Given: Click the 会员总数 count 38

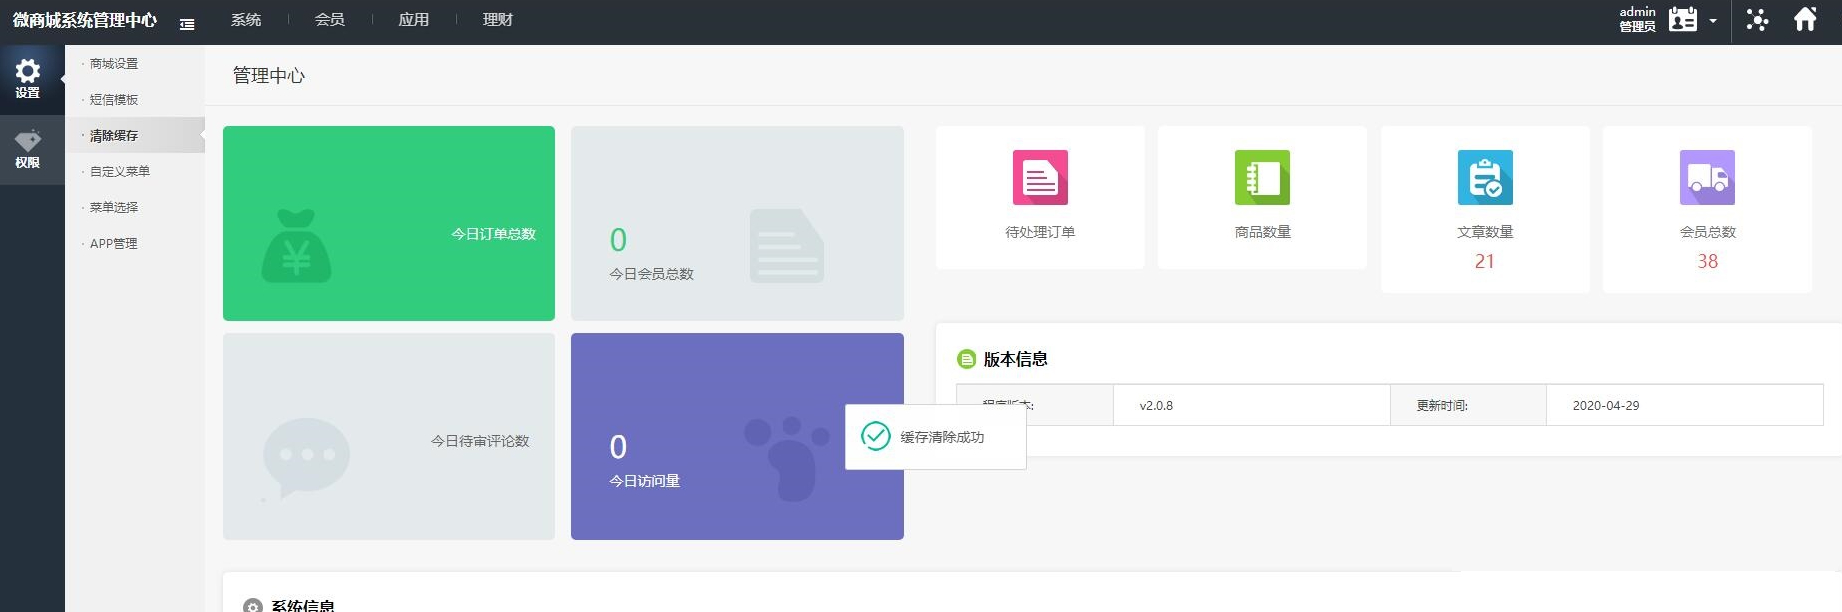Looking at the screenshot, I should (x=1707, y=261).
